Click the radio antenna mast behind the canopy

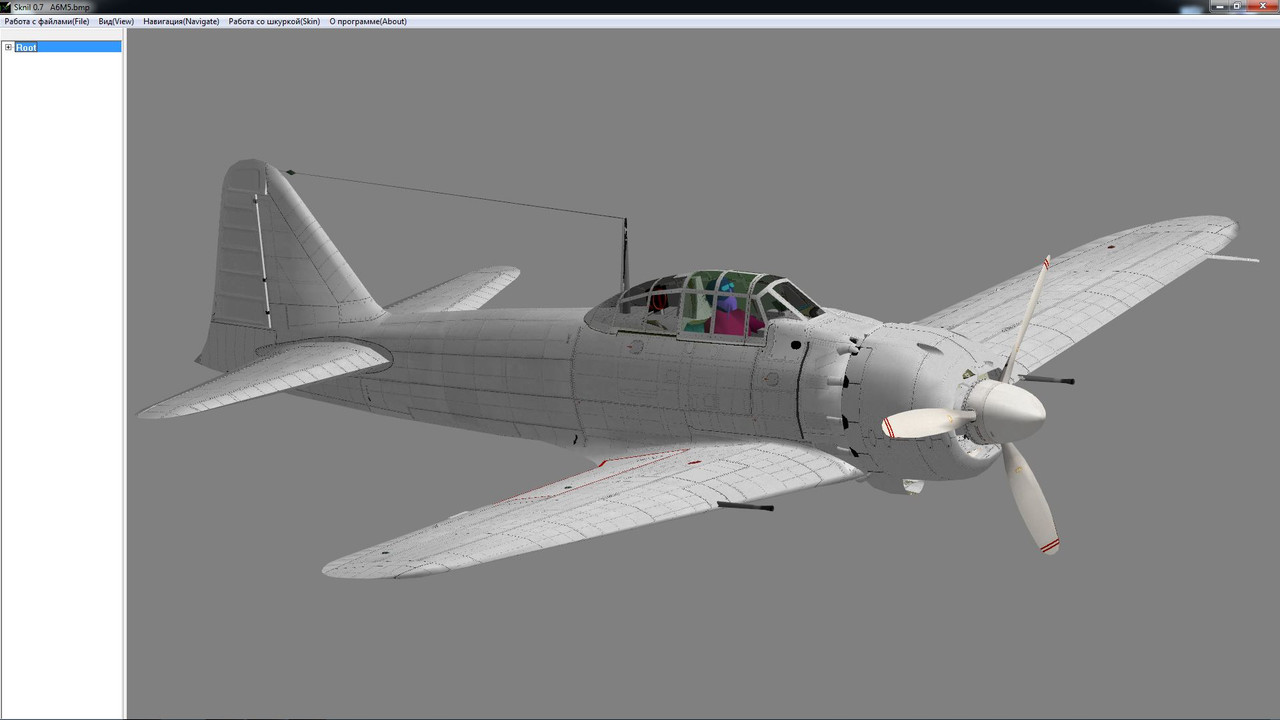(624, 255)
